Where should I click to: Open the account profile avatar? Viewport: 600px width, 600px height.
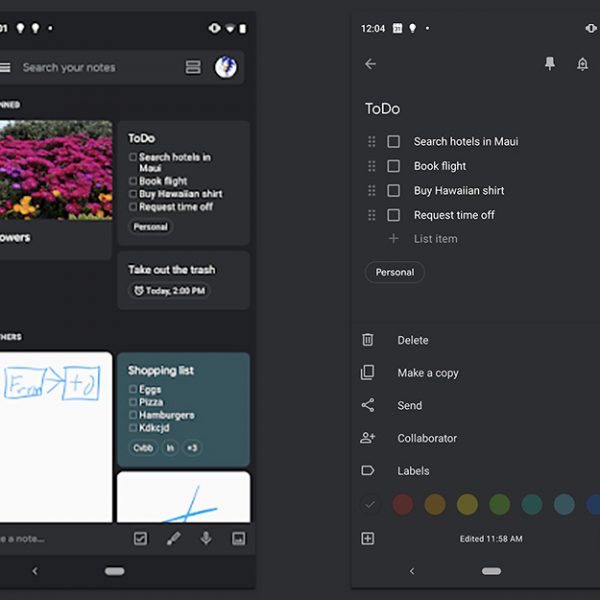225,67
